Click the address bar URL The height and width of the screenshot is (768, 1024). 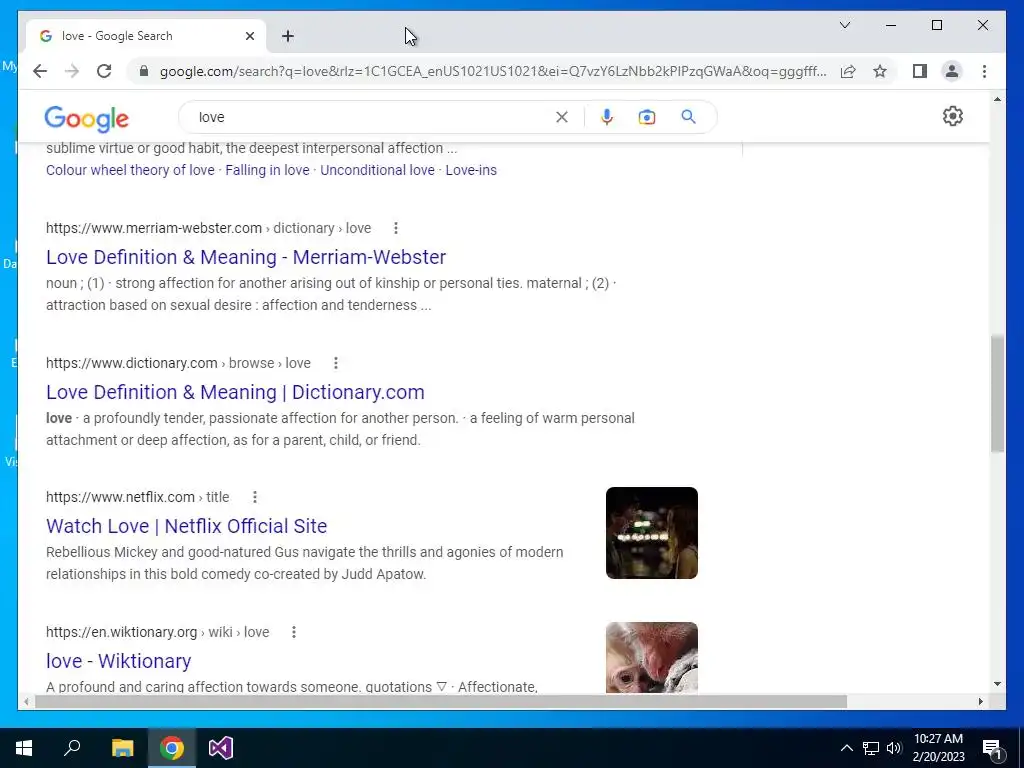(493, 71)
